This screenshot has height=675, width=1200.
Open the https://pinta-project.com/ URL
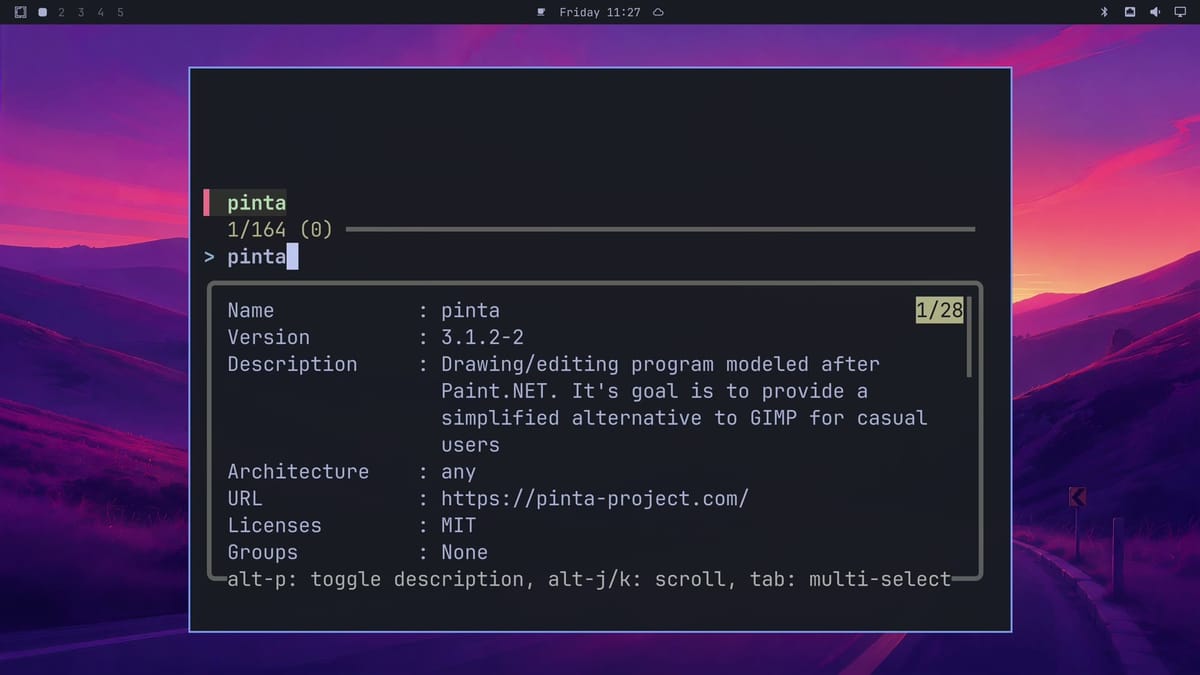(x=595, y=498)
